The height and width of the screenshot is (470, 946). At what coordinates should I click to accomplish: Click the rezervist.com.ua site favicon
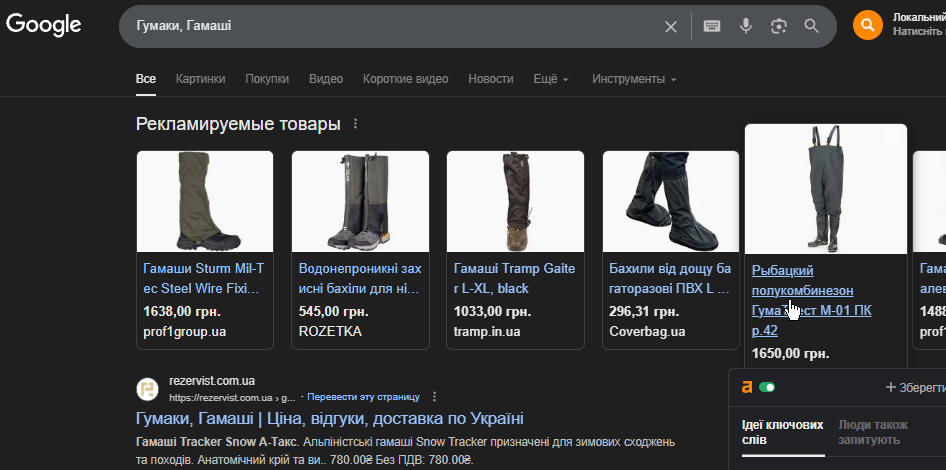click(x=147, y=389)
